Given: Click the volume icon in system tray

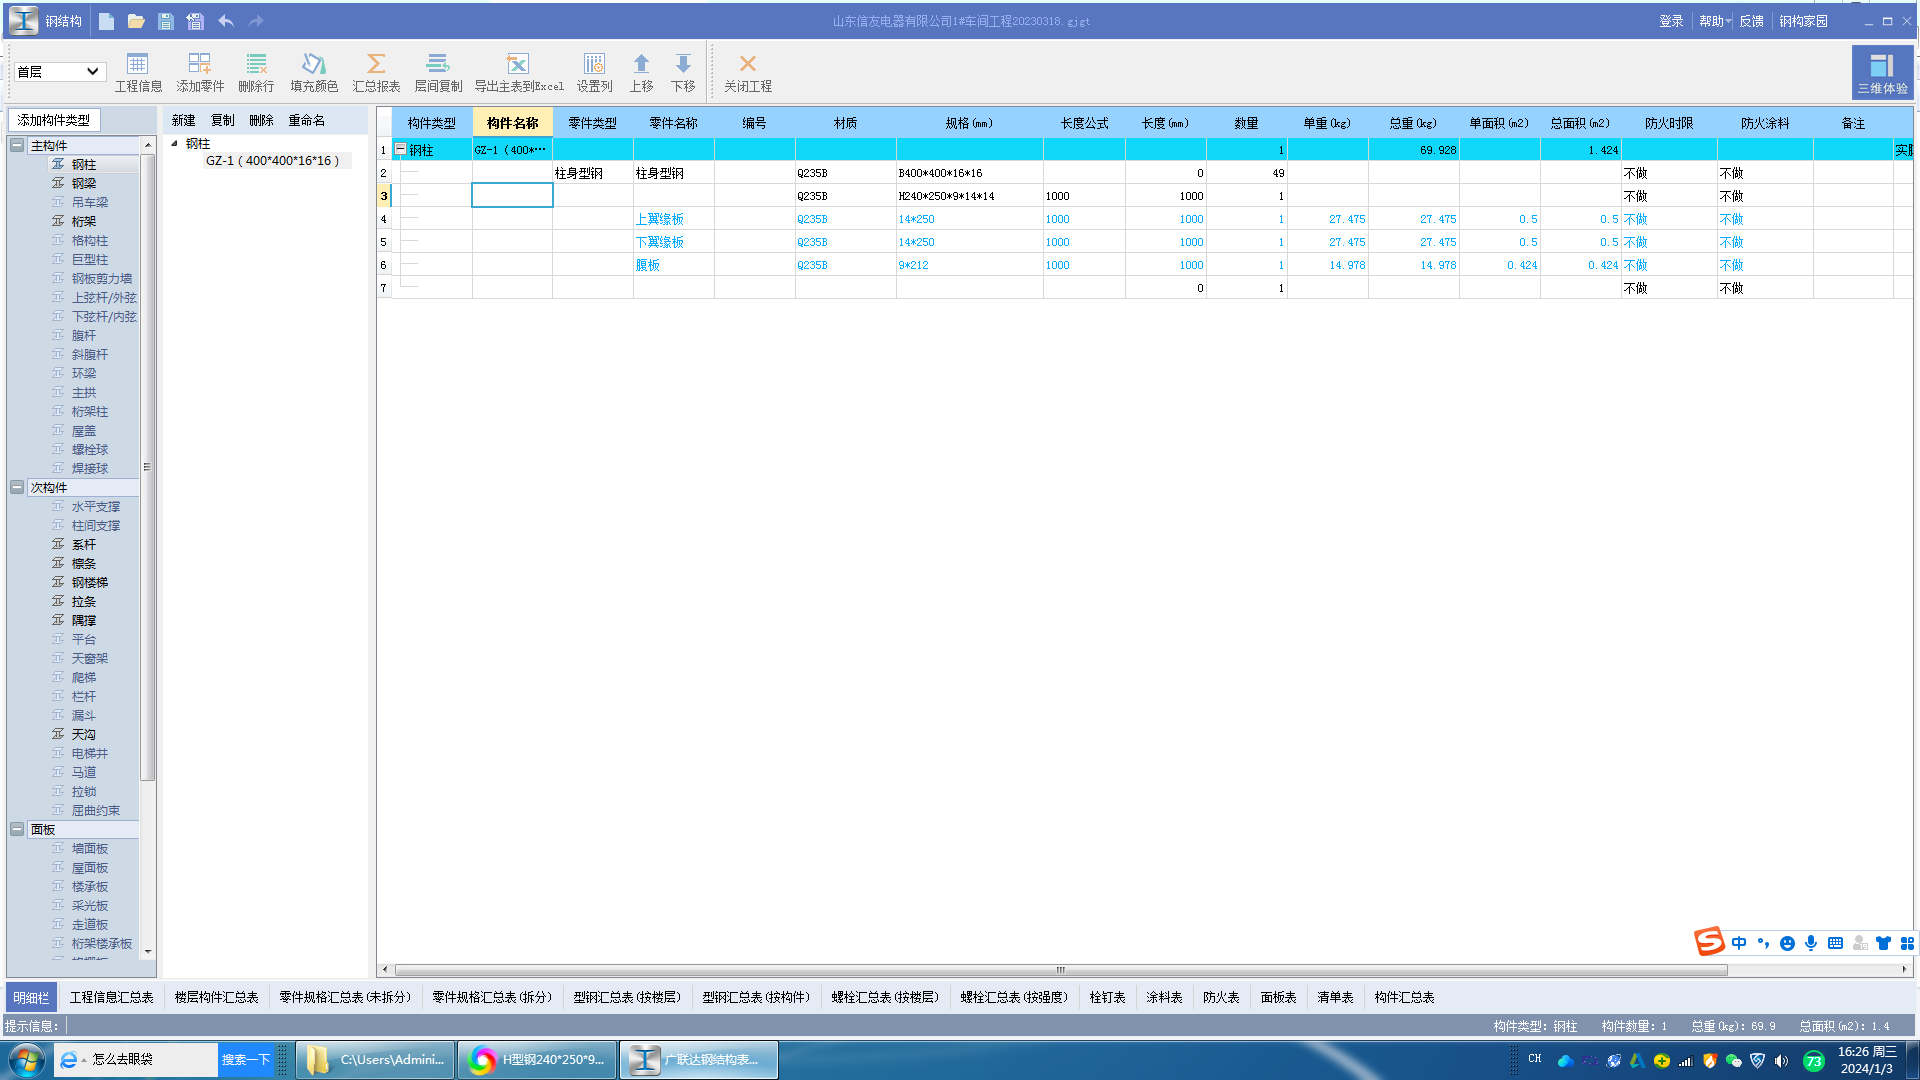Looking at the screenshot, I should click(1781, 1061).
